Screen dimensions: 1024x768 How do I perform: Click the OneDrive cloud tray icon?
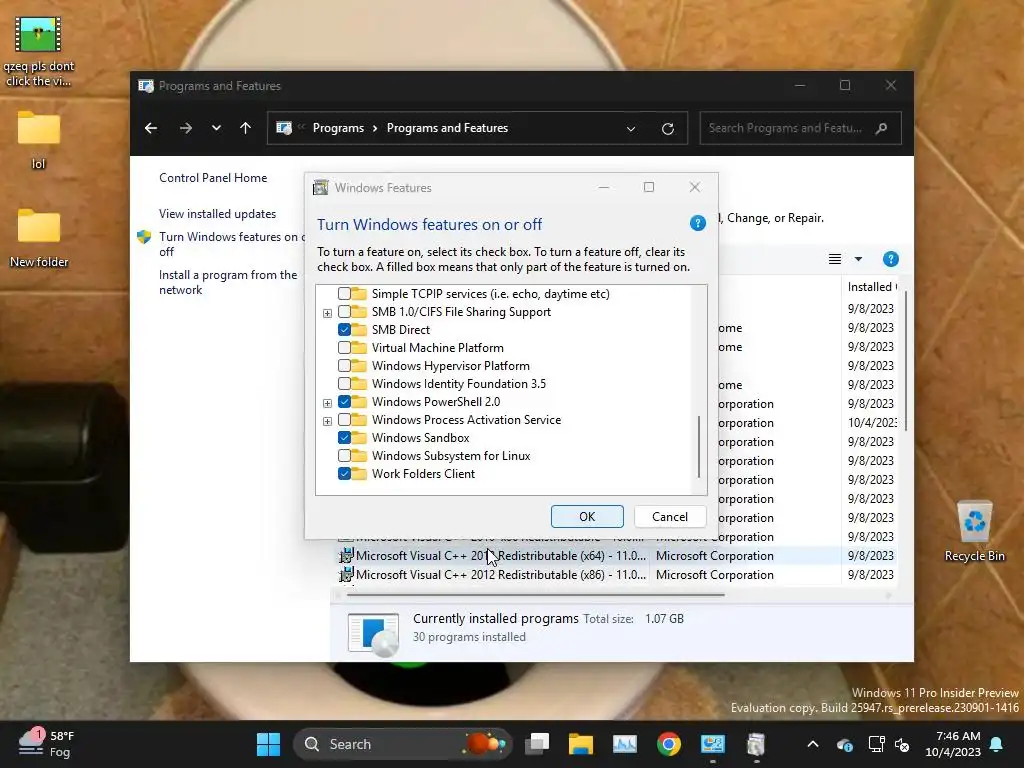(x=844, y=744)
